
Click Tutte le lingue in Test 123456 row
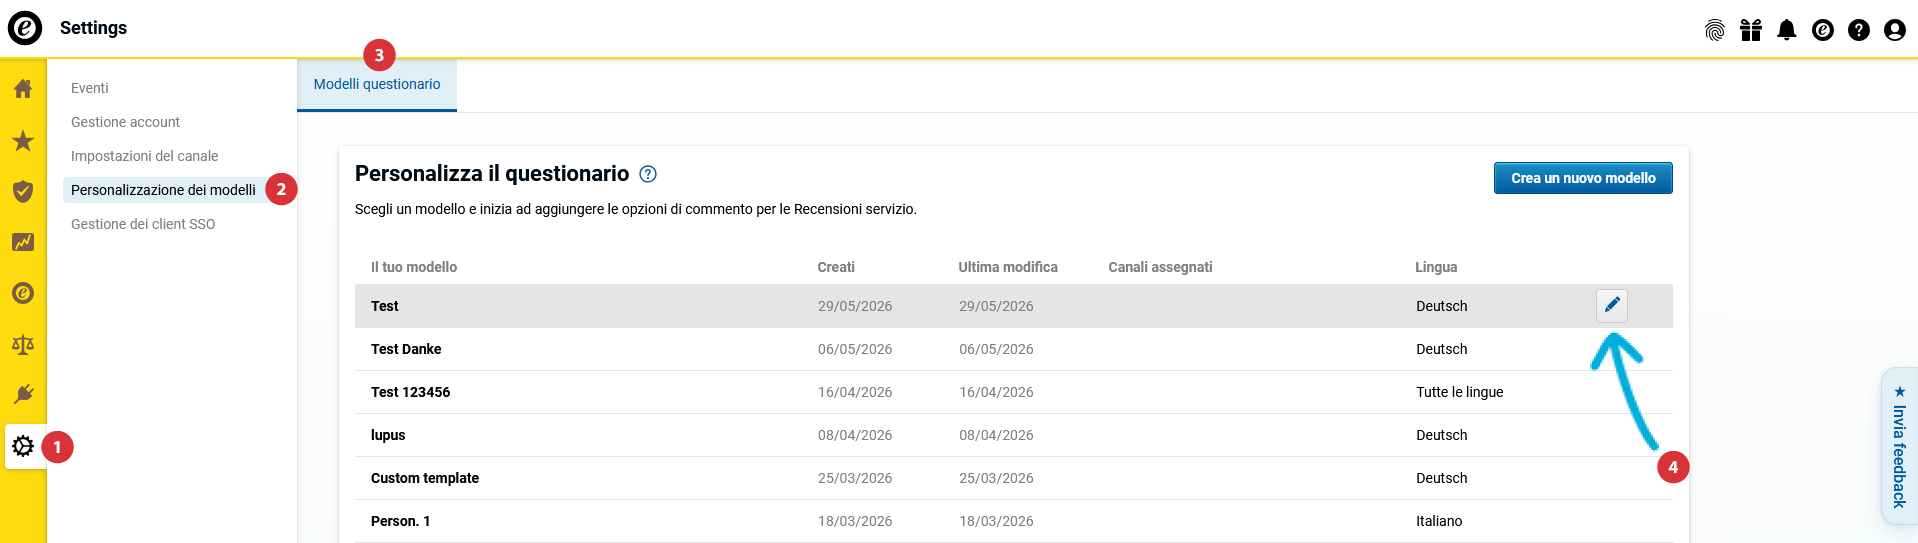click(1460, 392)
